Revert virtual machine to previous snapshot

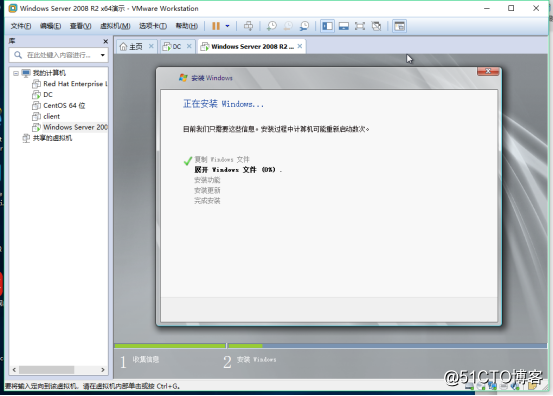pyautogui.click(x=288, y=26)
